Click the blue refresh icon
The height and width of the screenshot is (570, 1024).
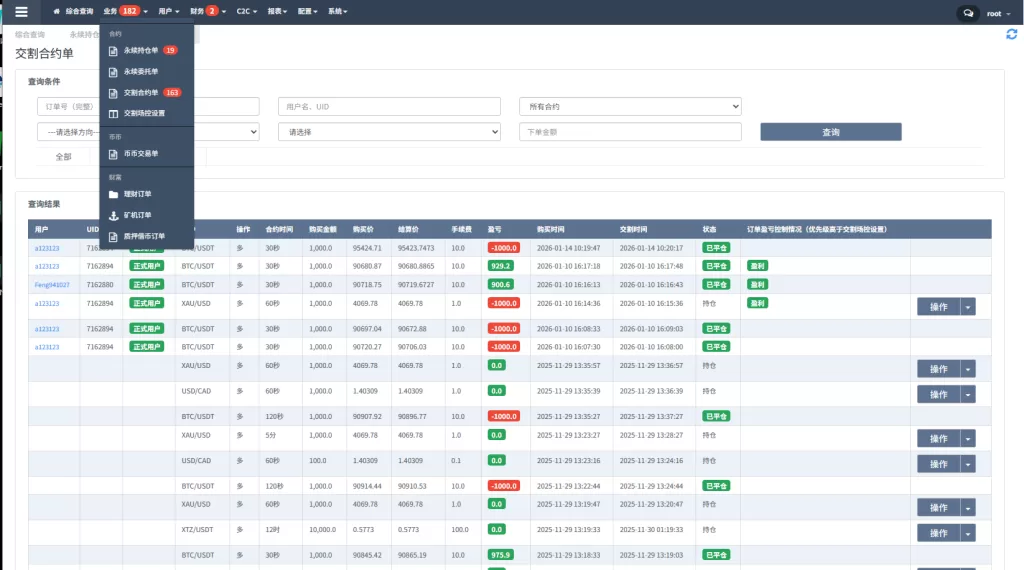(x=1011, y=34)
